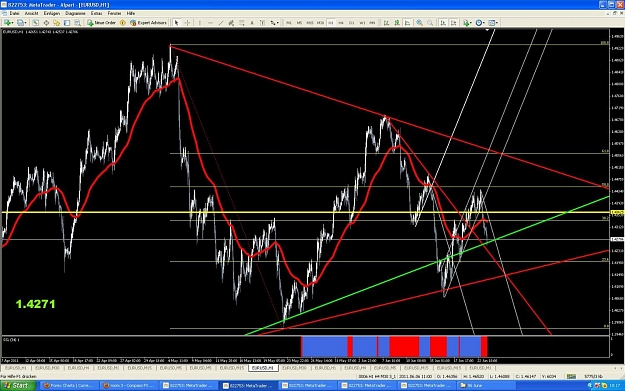Click the 5775/3 kb connection status
The height and width of the screenshot is (391, 625).
pyautogui.click(x=594, y=376)
